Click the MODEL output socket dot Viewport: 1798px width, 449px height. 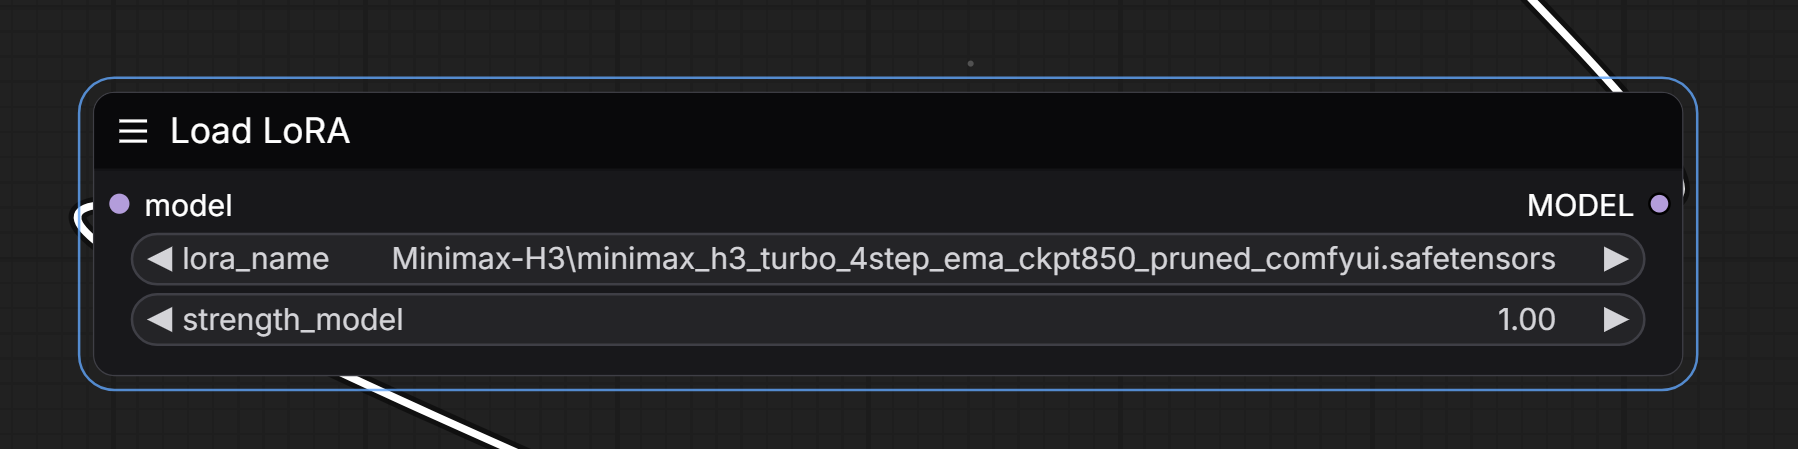(x=1659, y=204)
